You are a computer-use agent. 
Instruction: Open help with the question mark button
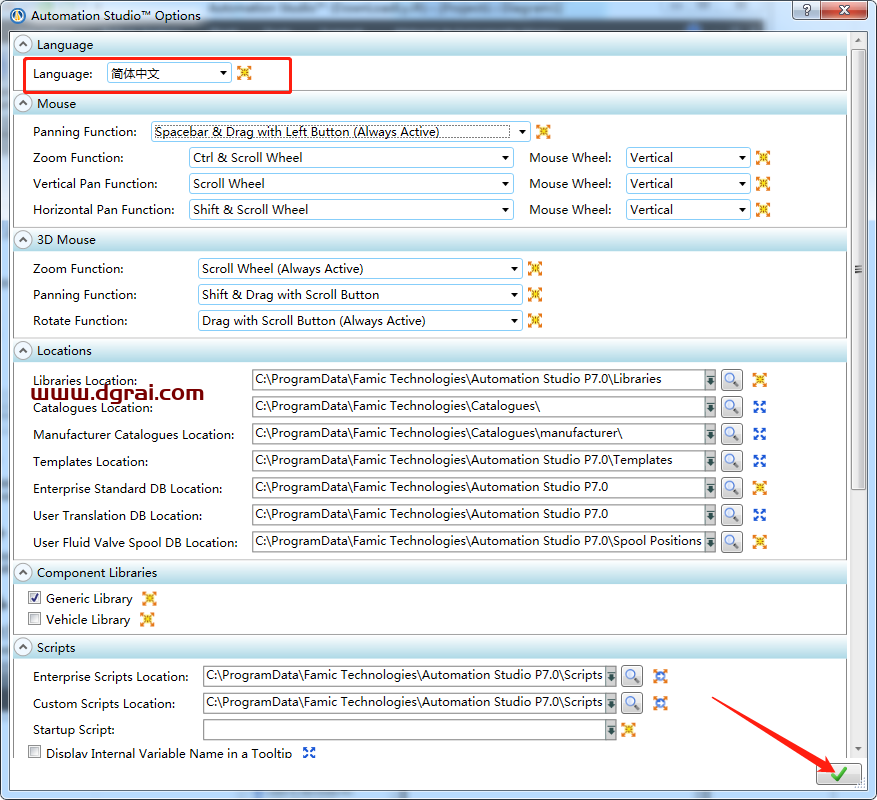(x=806, y=10)
